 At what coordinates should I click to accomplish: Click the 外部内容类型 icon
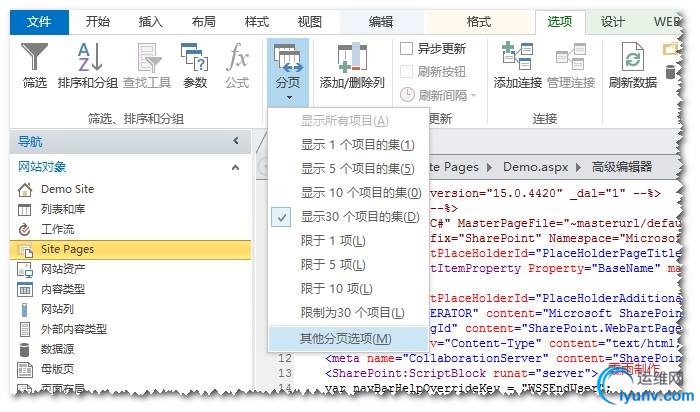point(25,329)
